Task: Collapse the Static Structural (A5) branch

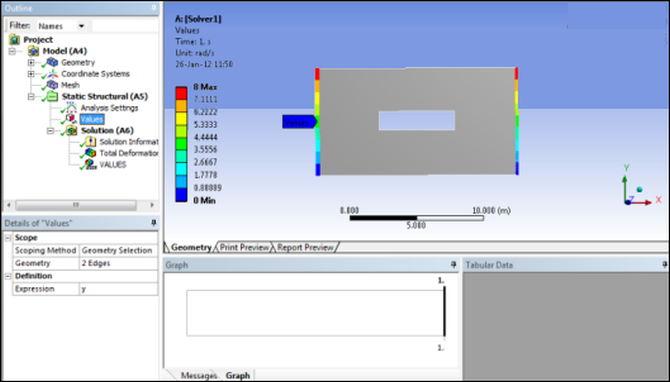Action: click(x=31, y=96)
